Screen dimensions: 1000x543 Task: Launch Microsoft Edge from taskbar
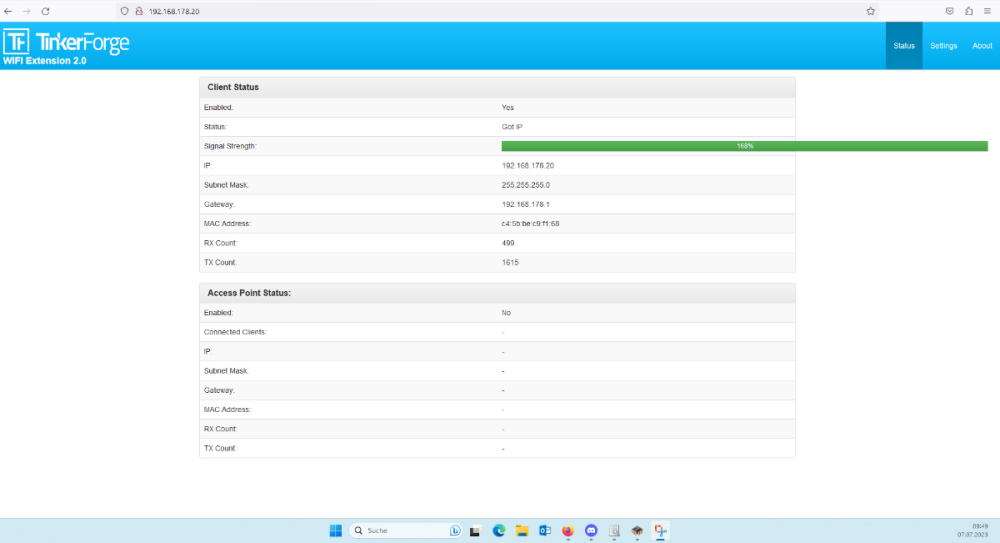pyautogui.click(x=499, y=531)
